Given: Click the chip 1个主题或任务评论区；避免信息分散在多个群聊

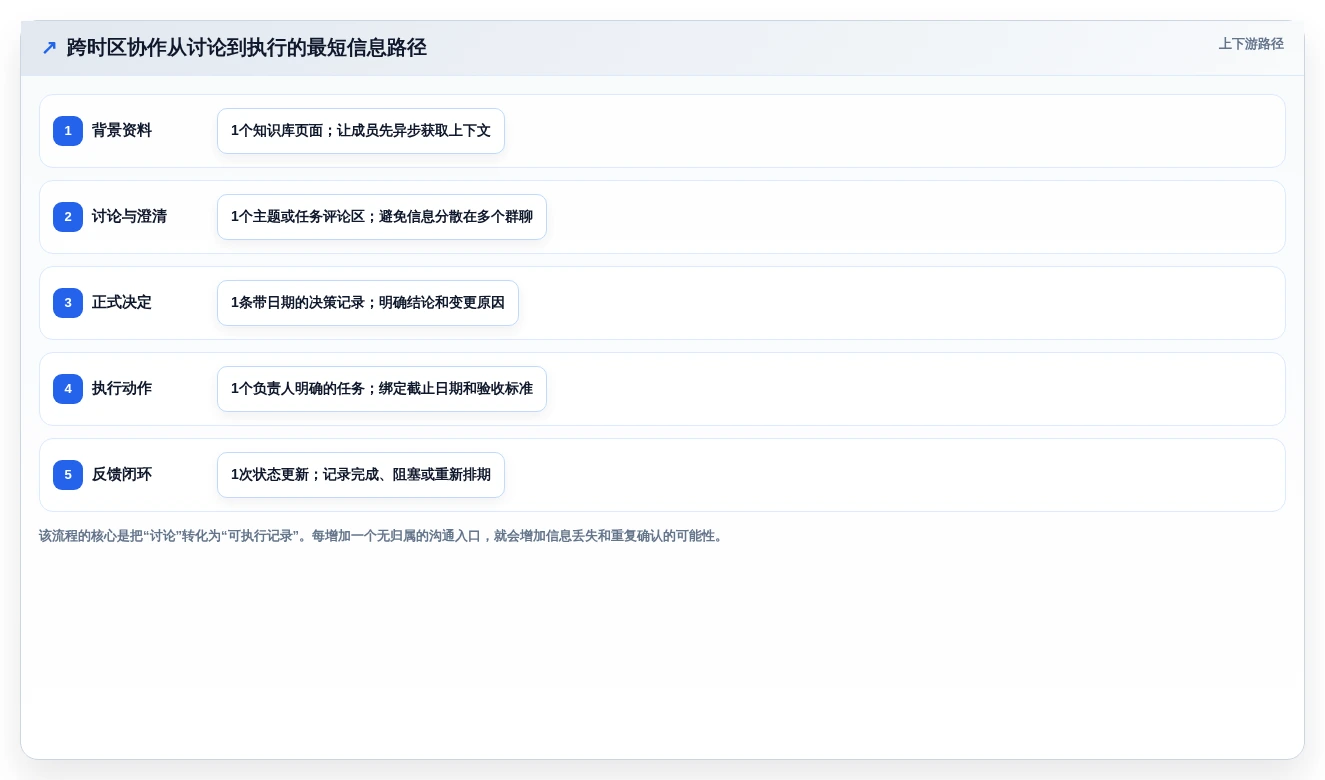Looking at the screenshot, I should [382, 217].
